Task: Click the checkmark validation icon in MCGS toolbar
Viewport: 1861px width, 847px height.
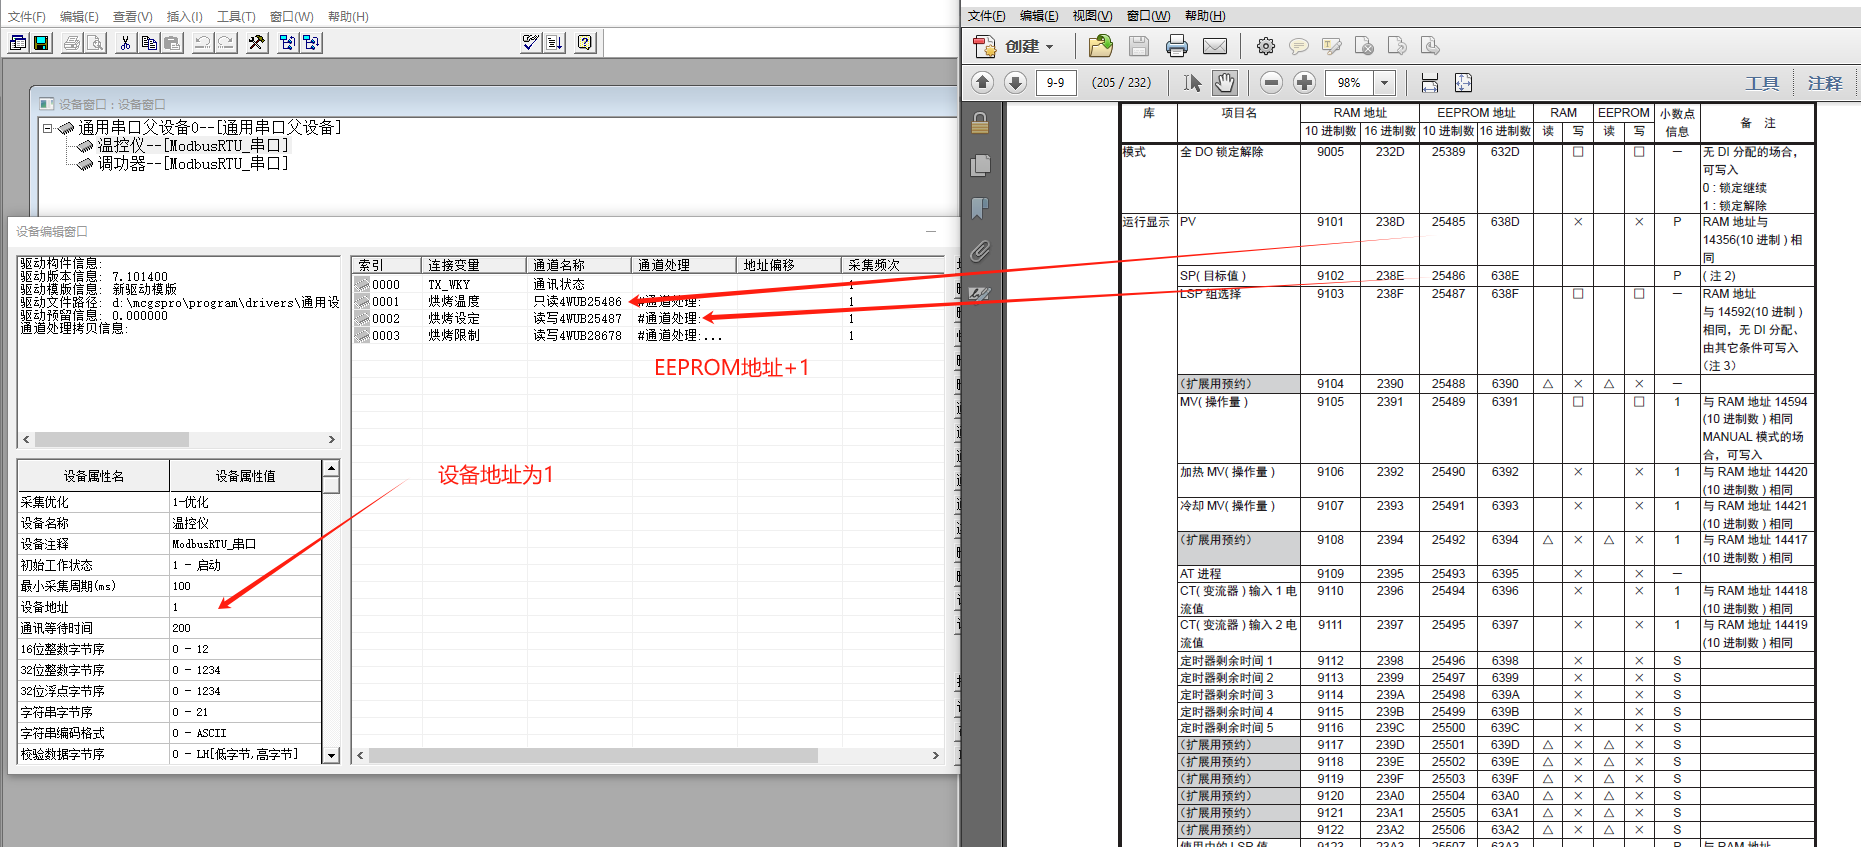Action: (x=531, y=43)
